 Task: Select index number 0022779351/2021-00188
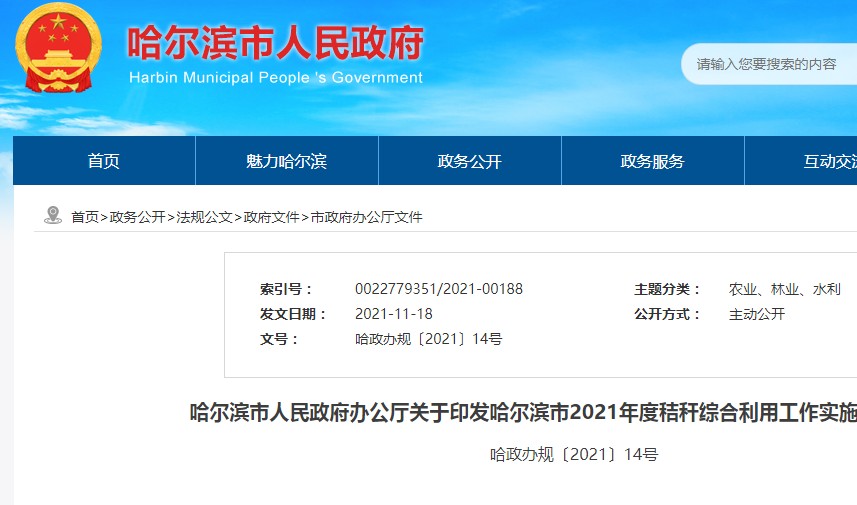click(x=439, y=289)
